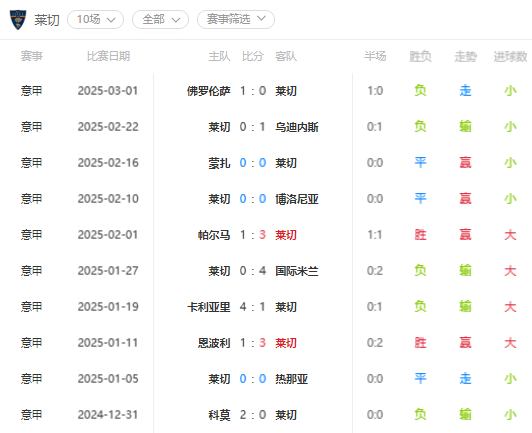Click the 卡利亚里 team name
Screen dimensions: 532x433
(209, 307)
